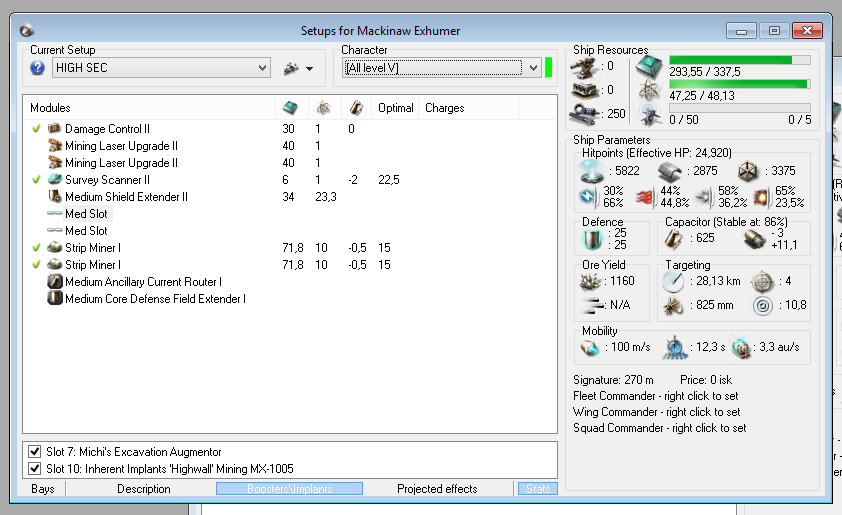This screenshot has width=842, height=515.
Task: Select the first Strip Miner I icon
Action: pyautogui.click(x=54, y=248)
